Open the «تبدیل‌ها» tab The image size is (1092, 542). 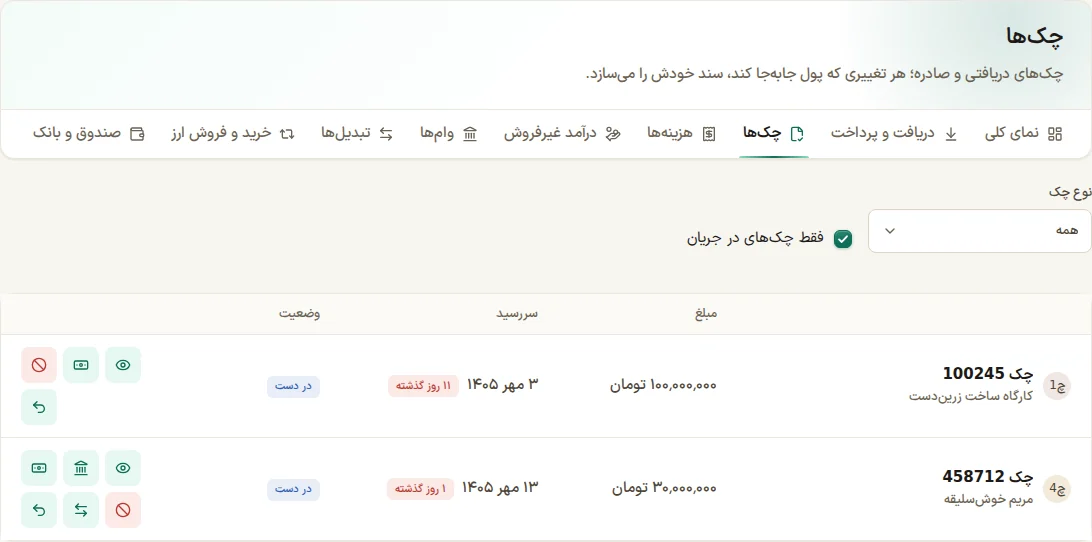[x=357, y=134]
